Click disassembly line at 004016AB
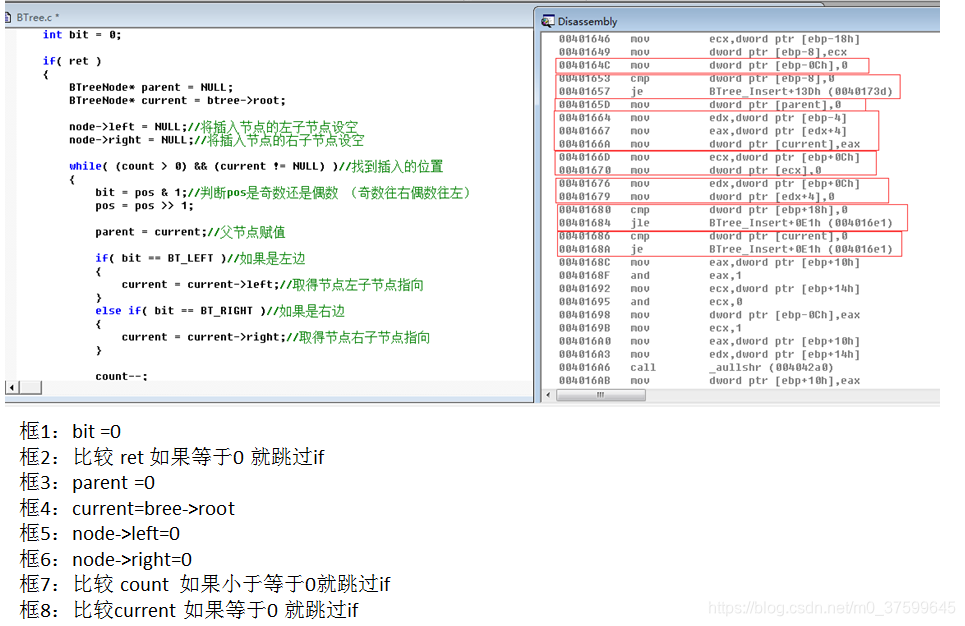 710,380
